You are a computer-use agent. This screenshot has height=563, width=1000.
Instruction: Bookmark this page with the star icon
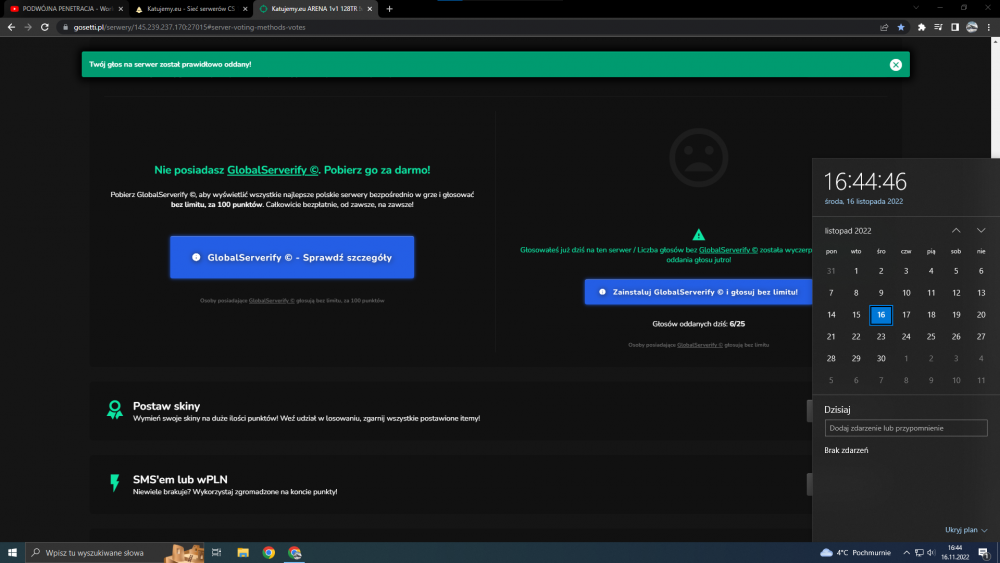click(x=901, y=27)
